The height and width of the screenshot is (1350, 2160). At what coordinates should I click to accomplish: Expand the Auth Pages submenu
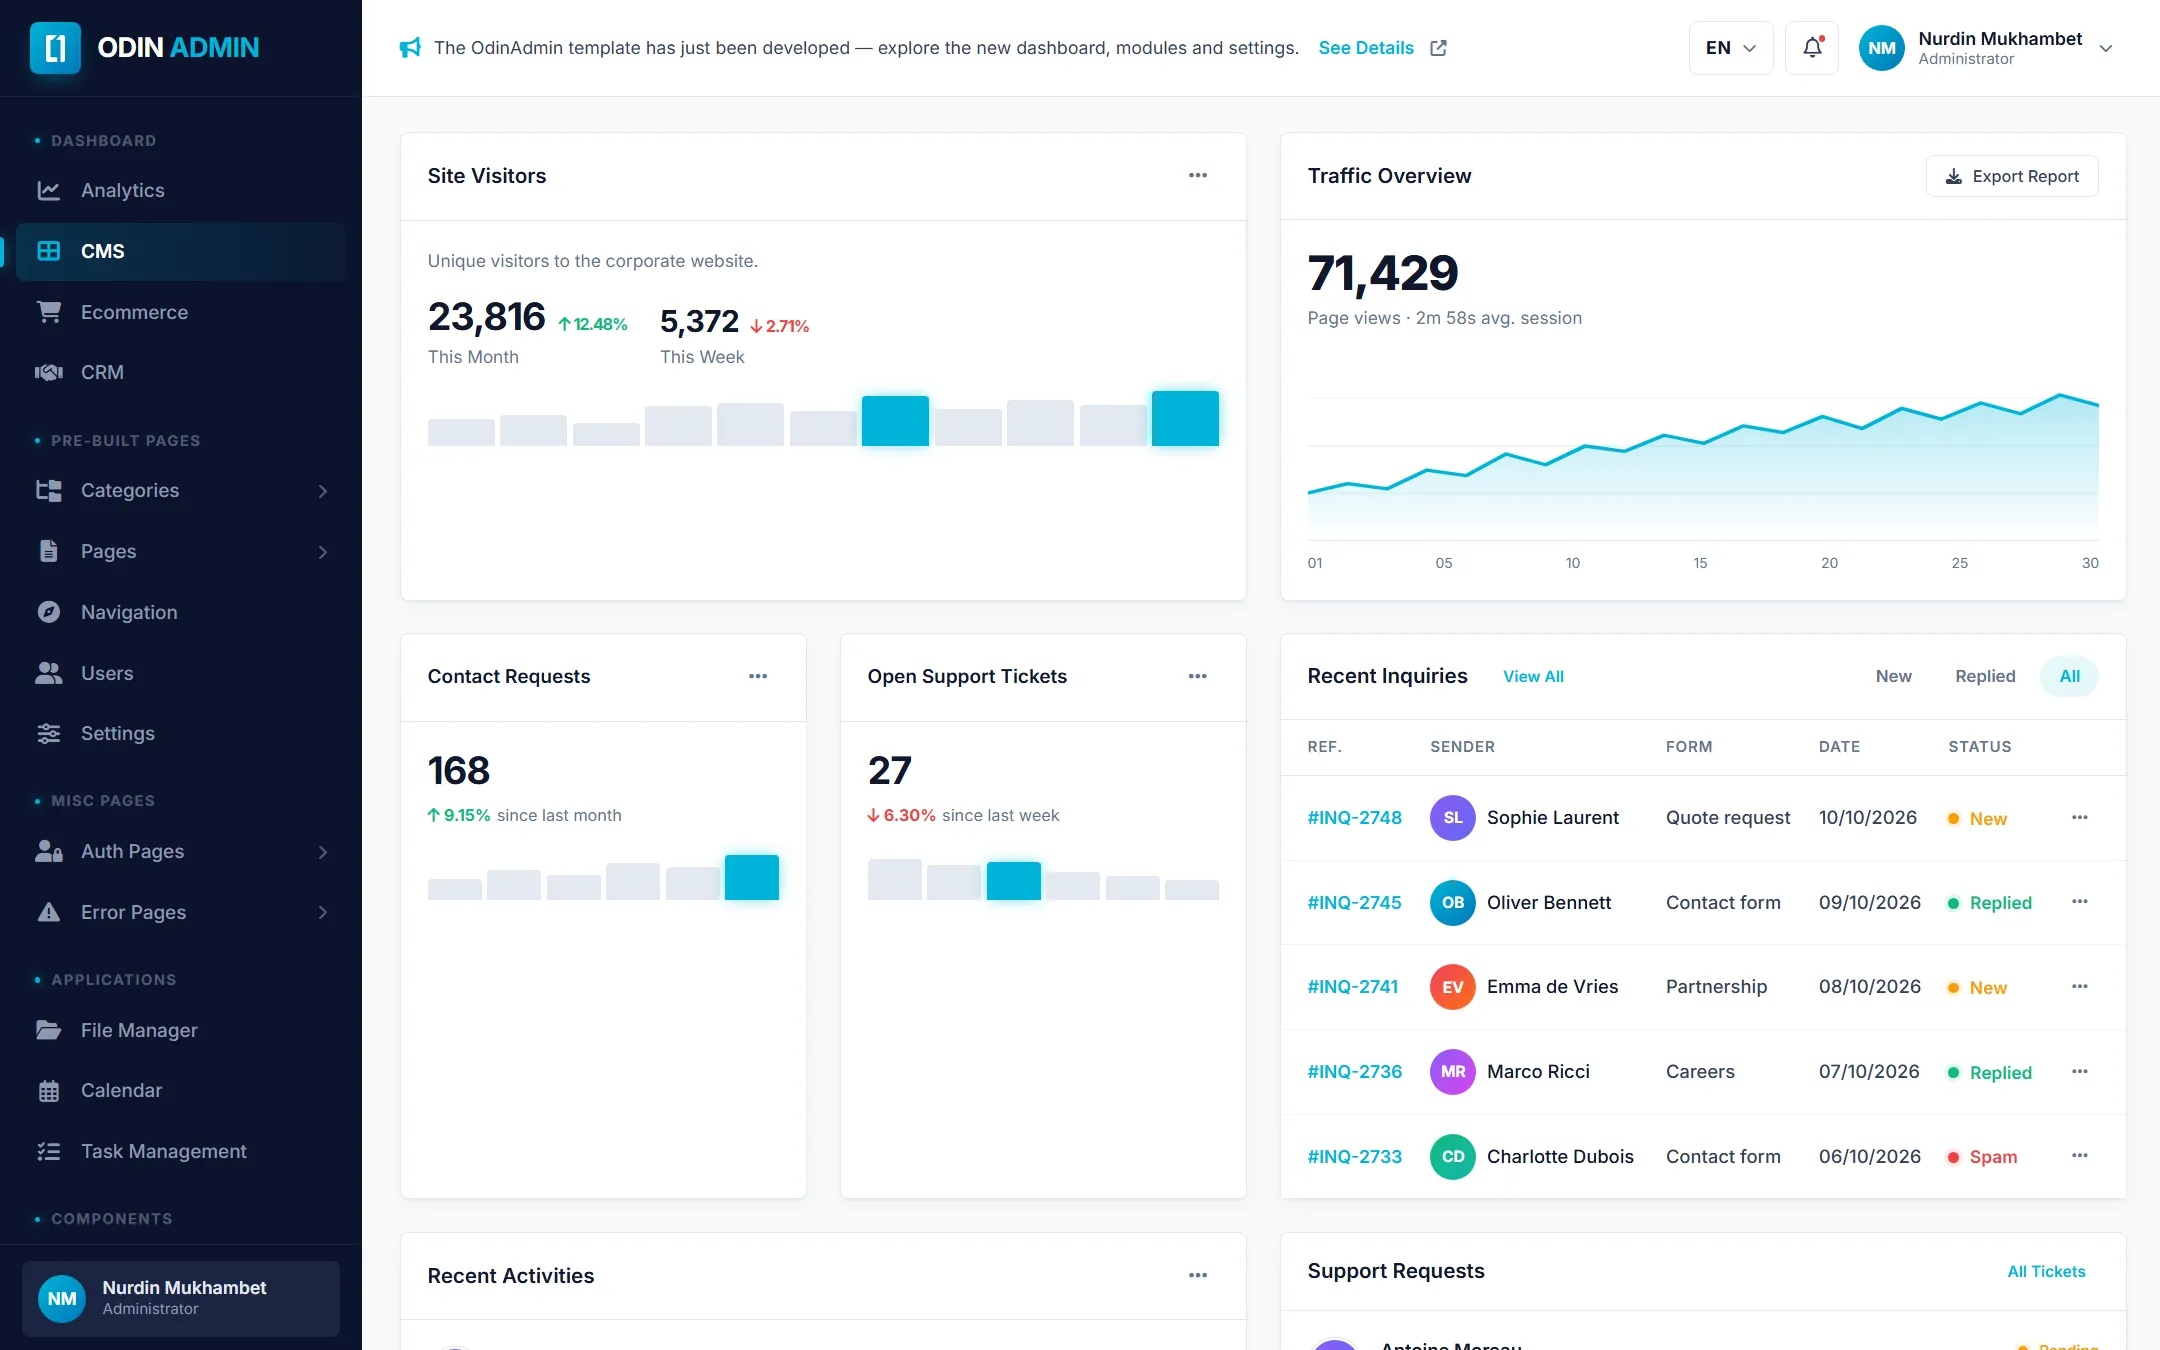322,852
